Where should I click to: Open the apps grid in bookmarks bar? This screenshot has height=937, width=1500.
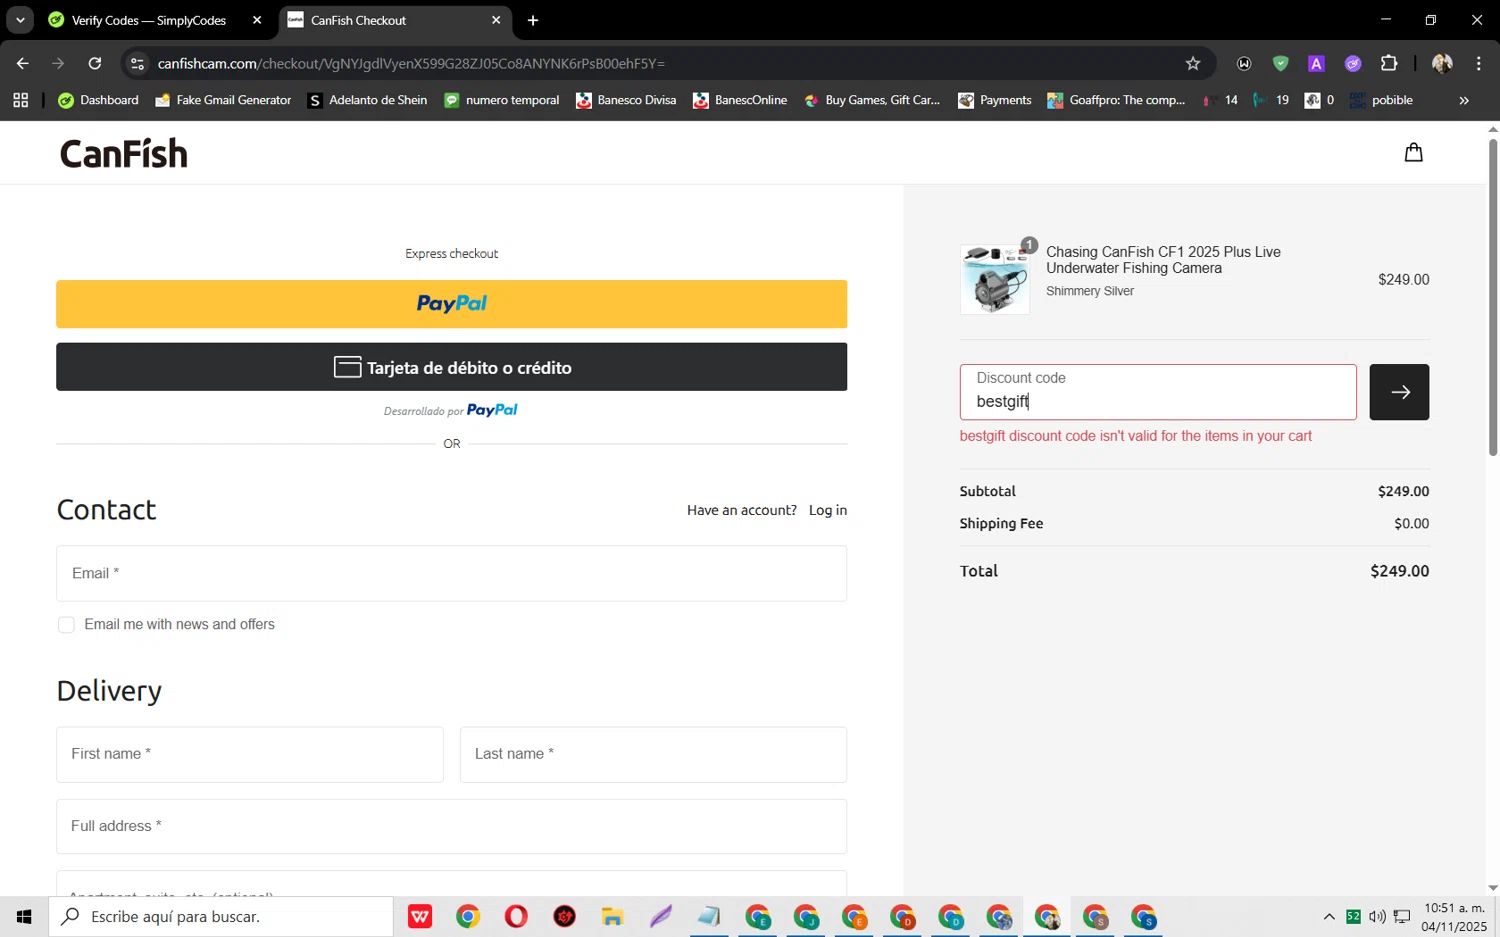click(x=20, y=100)
